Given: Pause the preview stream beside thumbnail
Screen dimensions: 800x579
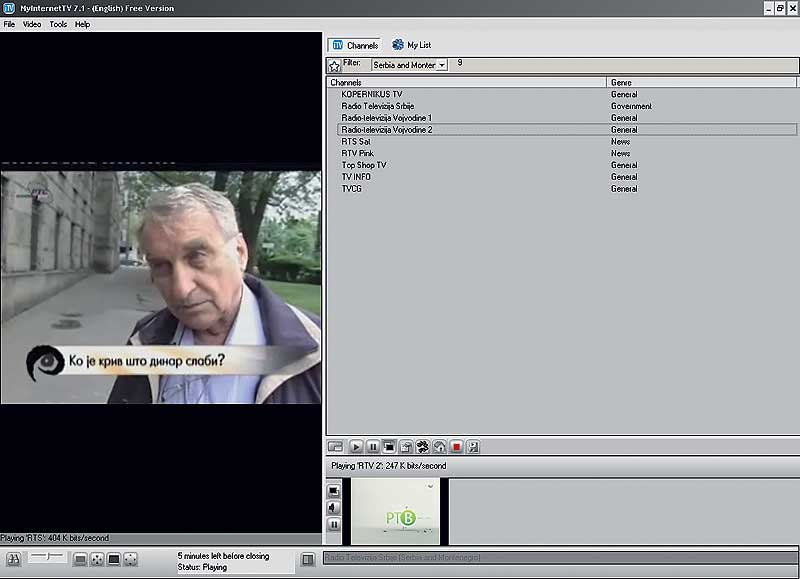Looking at the screenshot, I should click(x=334, y=524).
